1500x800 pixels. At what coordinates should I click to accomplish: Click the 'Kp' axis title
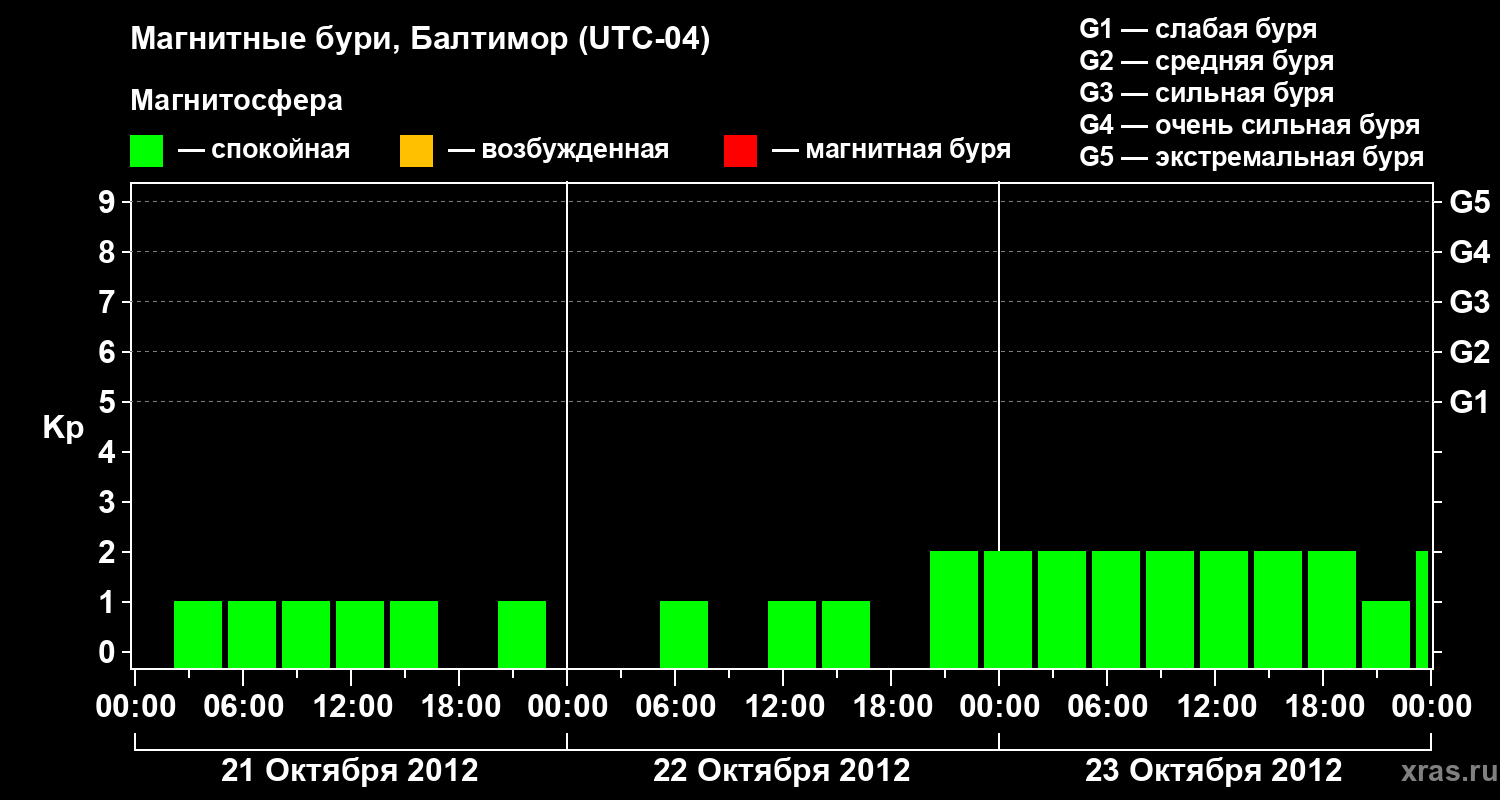pos(63,428)
